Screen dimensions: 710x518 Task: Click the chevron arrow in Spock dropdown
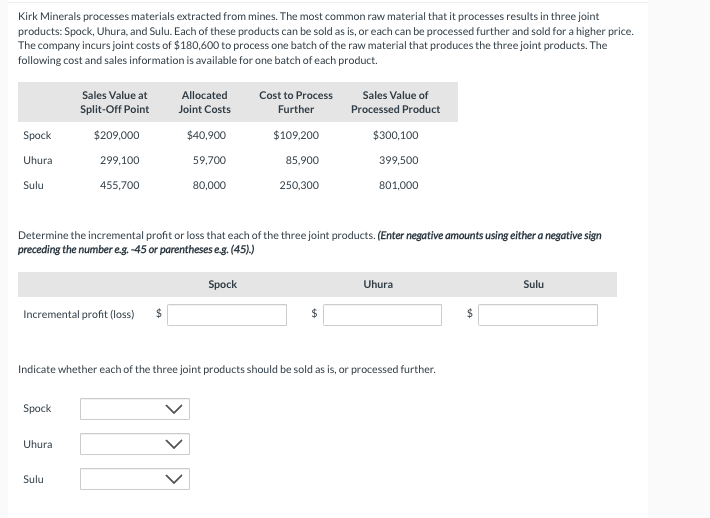174,409
